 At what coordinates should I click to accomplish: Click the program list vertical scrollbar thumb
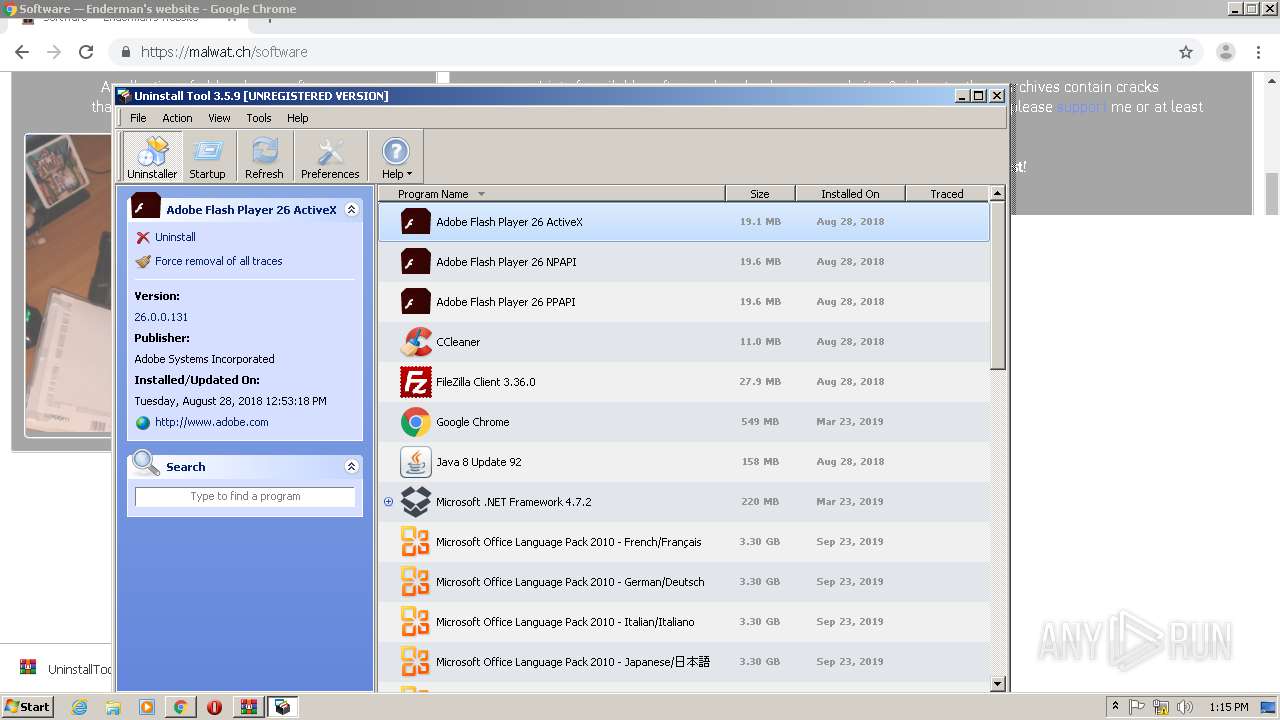pyautogui.click(x=997, y=285)
